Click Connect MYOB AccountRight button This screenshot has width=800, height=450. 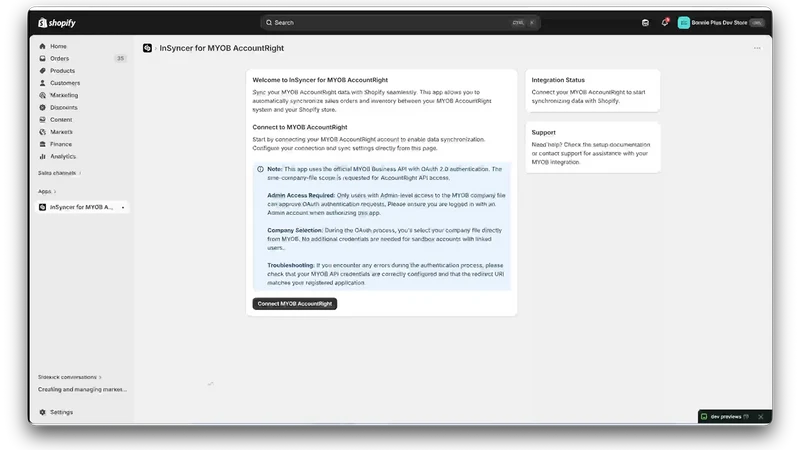(x=294, y=304)
